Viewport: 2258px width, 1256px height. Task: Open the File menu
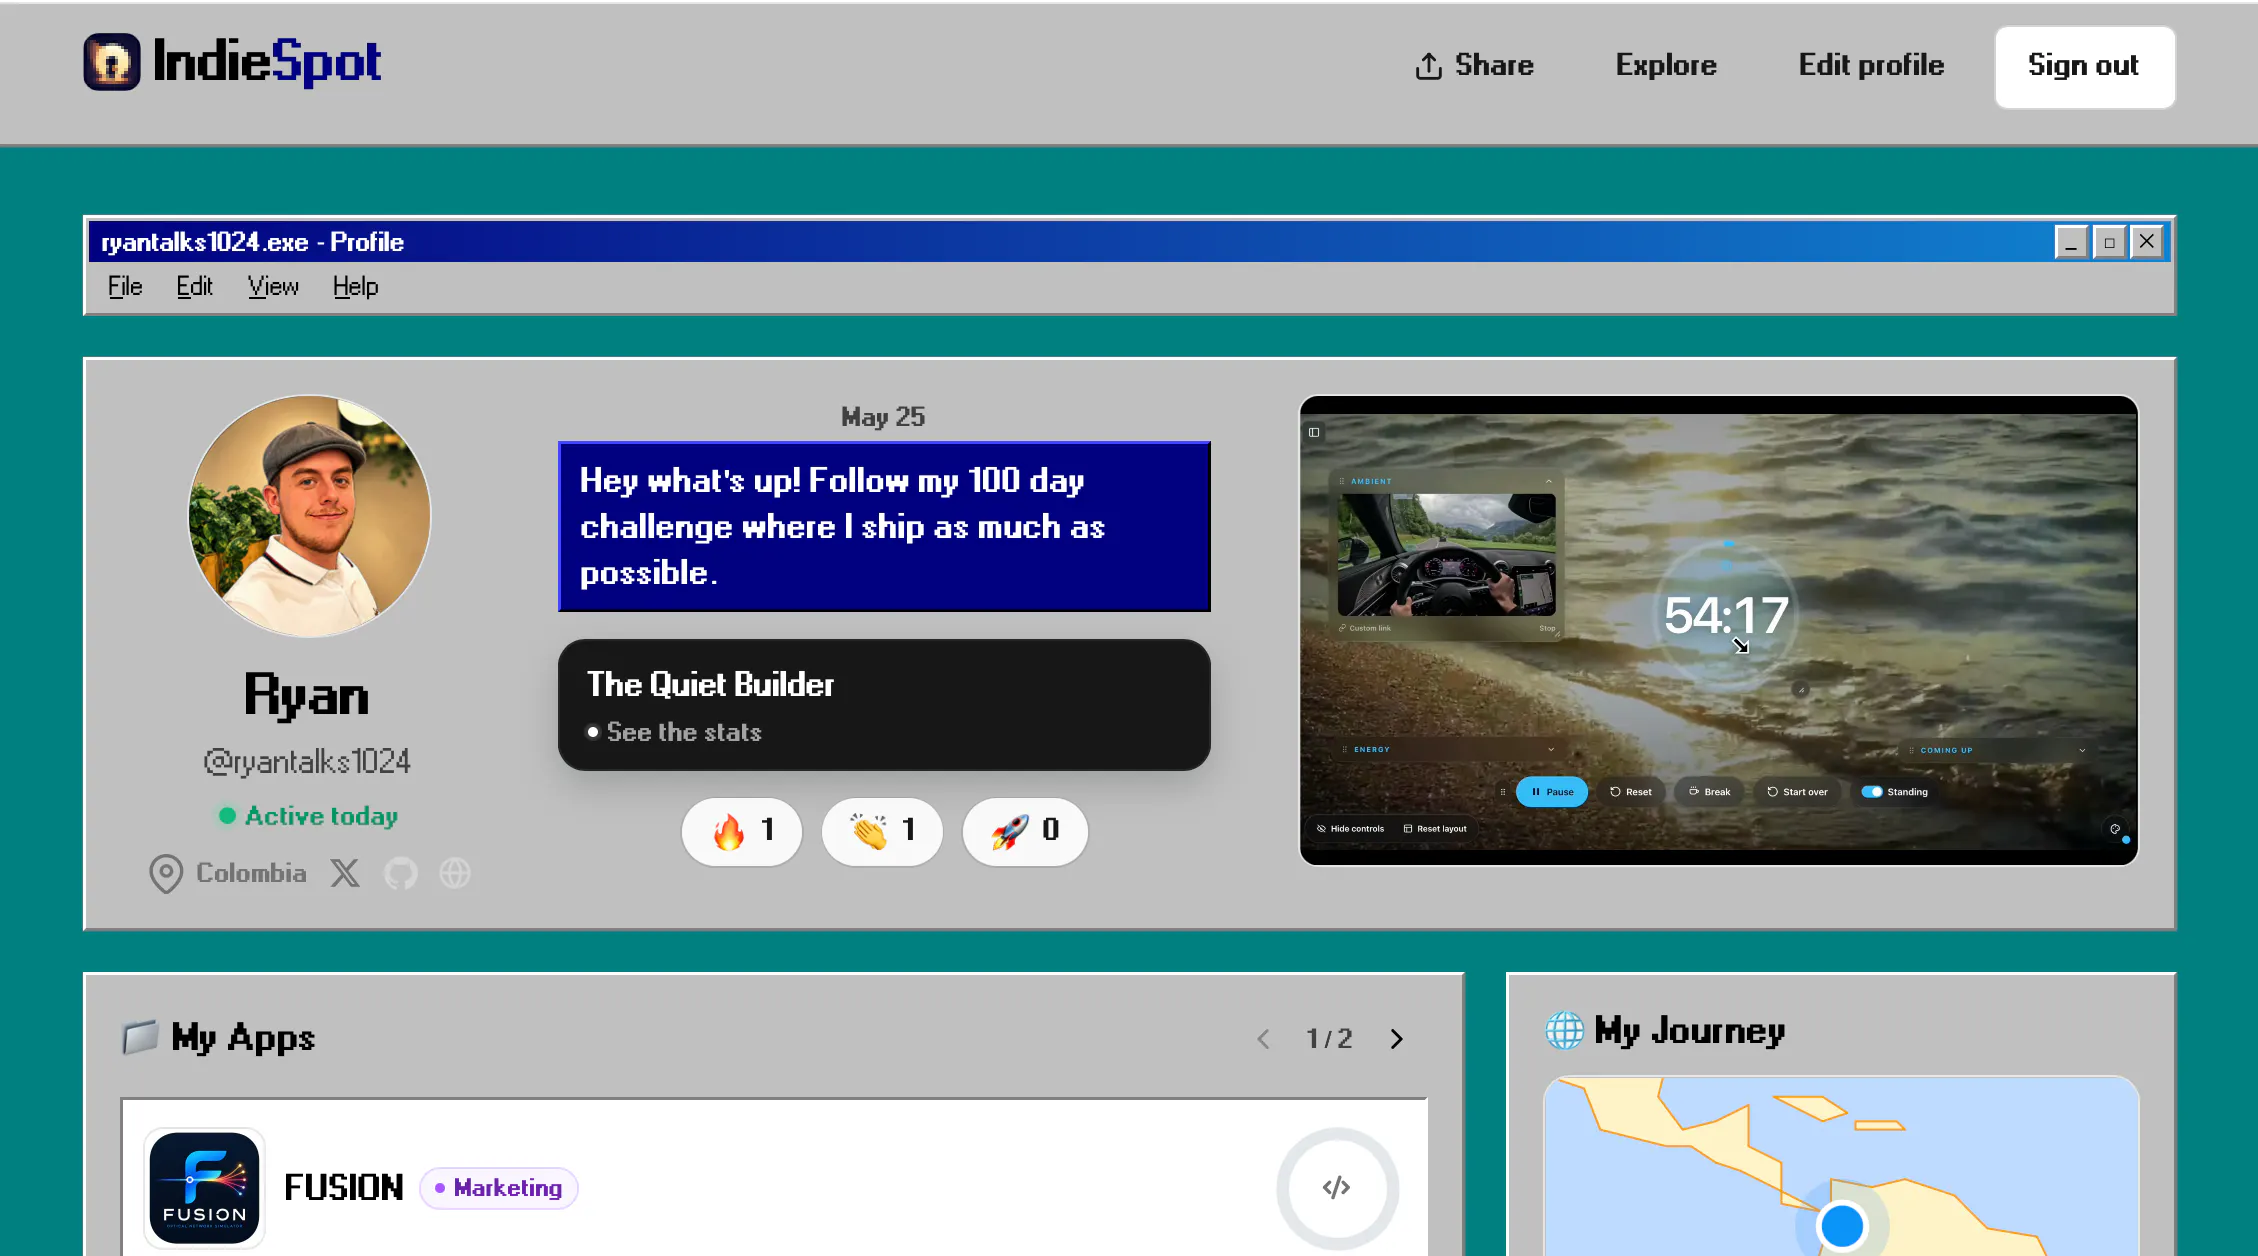point(125,287)
